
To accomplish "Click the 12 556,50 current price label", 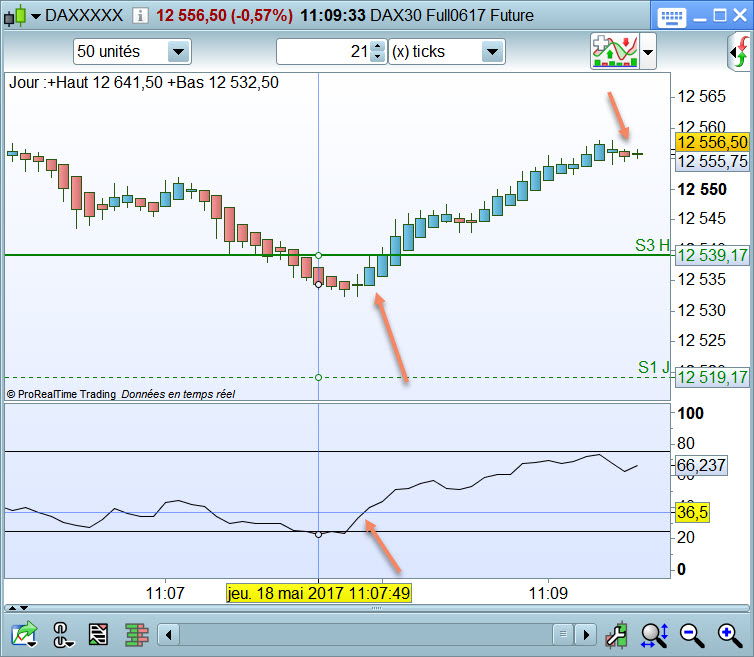I will 712,142.
